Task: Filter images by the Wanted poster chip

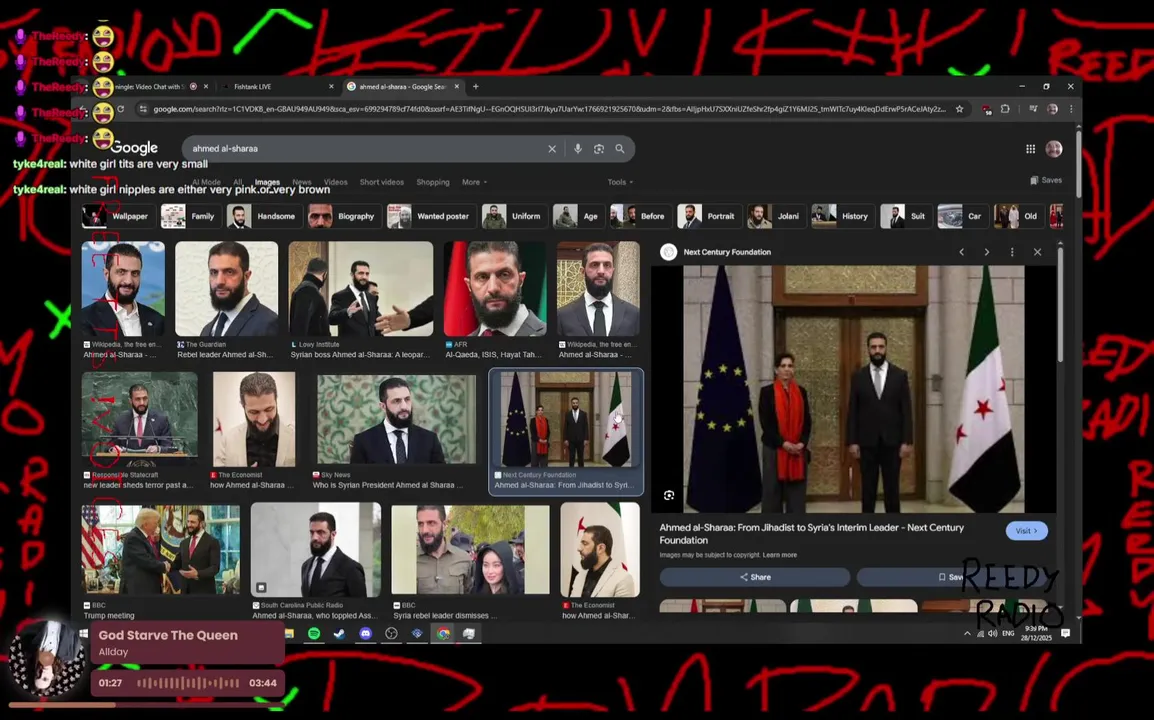Action: coord(430,216)
